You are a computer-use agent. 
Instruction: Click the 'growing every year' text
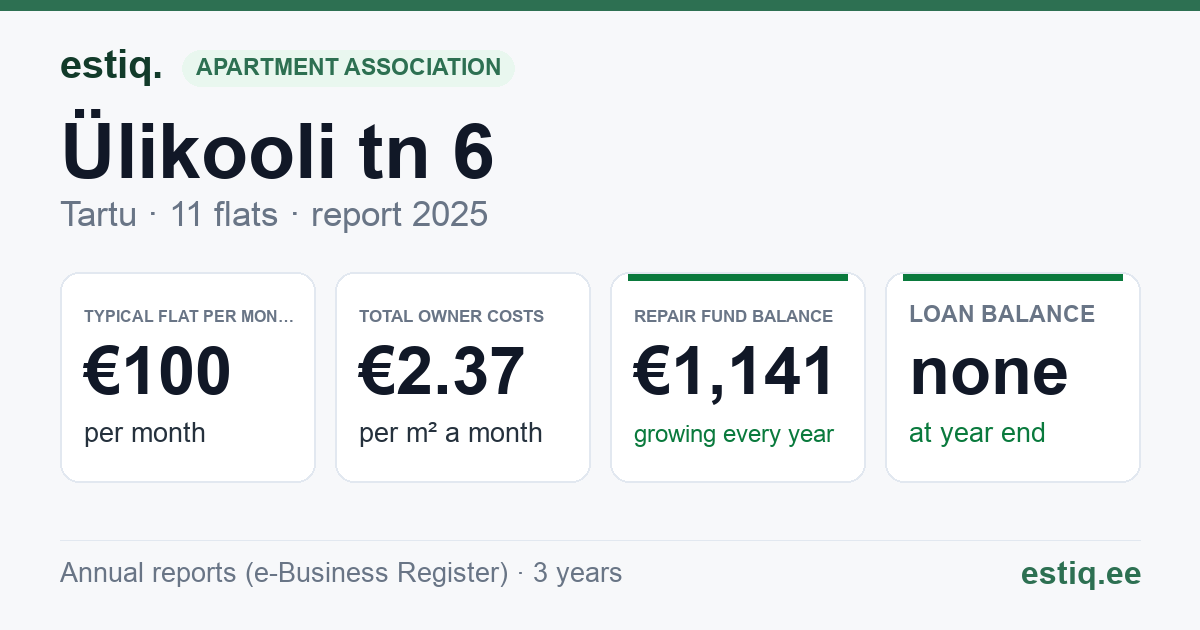734,434
